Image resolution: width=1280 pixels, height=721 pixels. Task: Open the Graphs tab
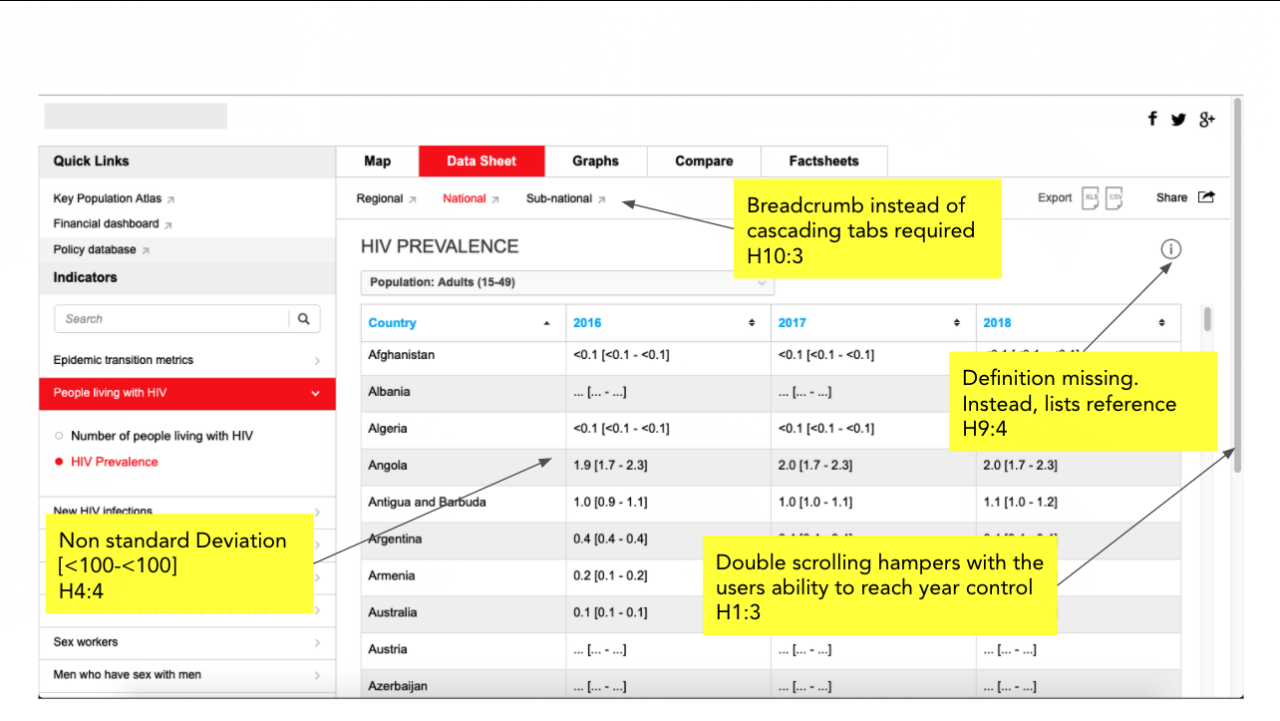(596, 161)
